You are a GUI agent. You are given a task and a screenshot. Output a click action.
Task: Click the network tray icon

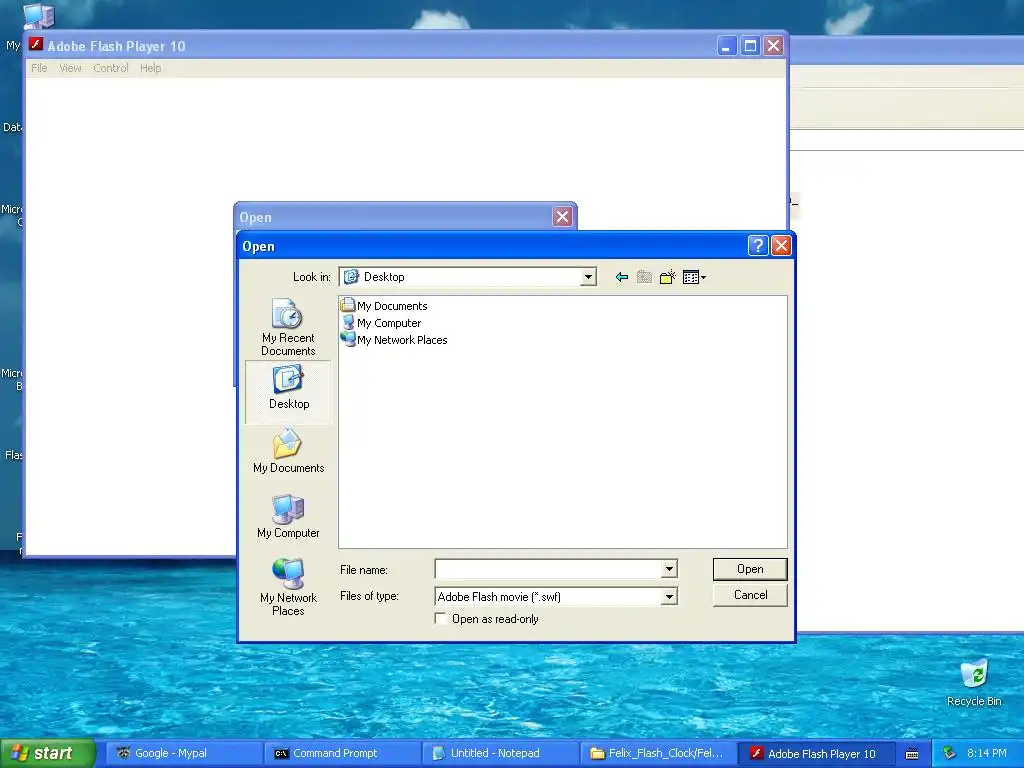[x=950, y=754]
